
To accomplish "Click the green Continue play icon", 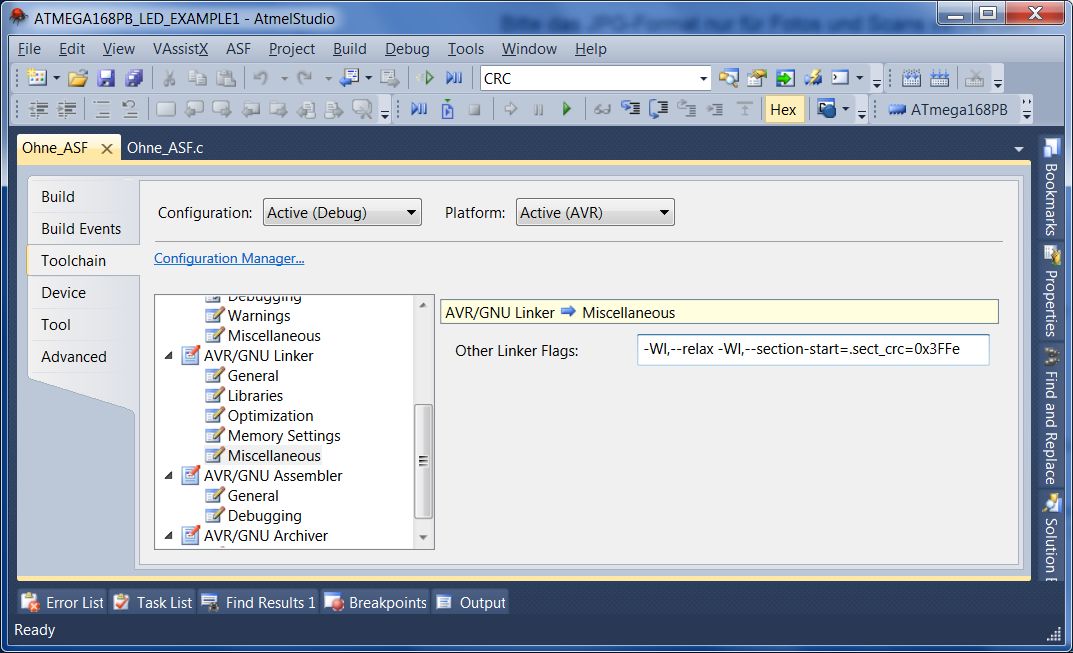I will [566, 109].
